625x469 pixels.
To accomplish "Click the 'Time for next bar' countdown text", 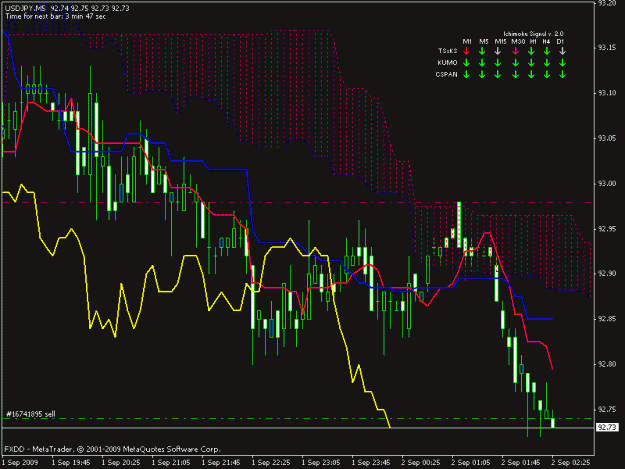I will point(55,16).
